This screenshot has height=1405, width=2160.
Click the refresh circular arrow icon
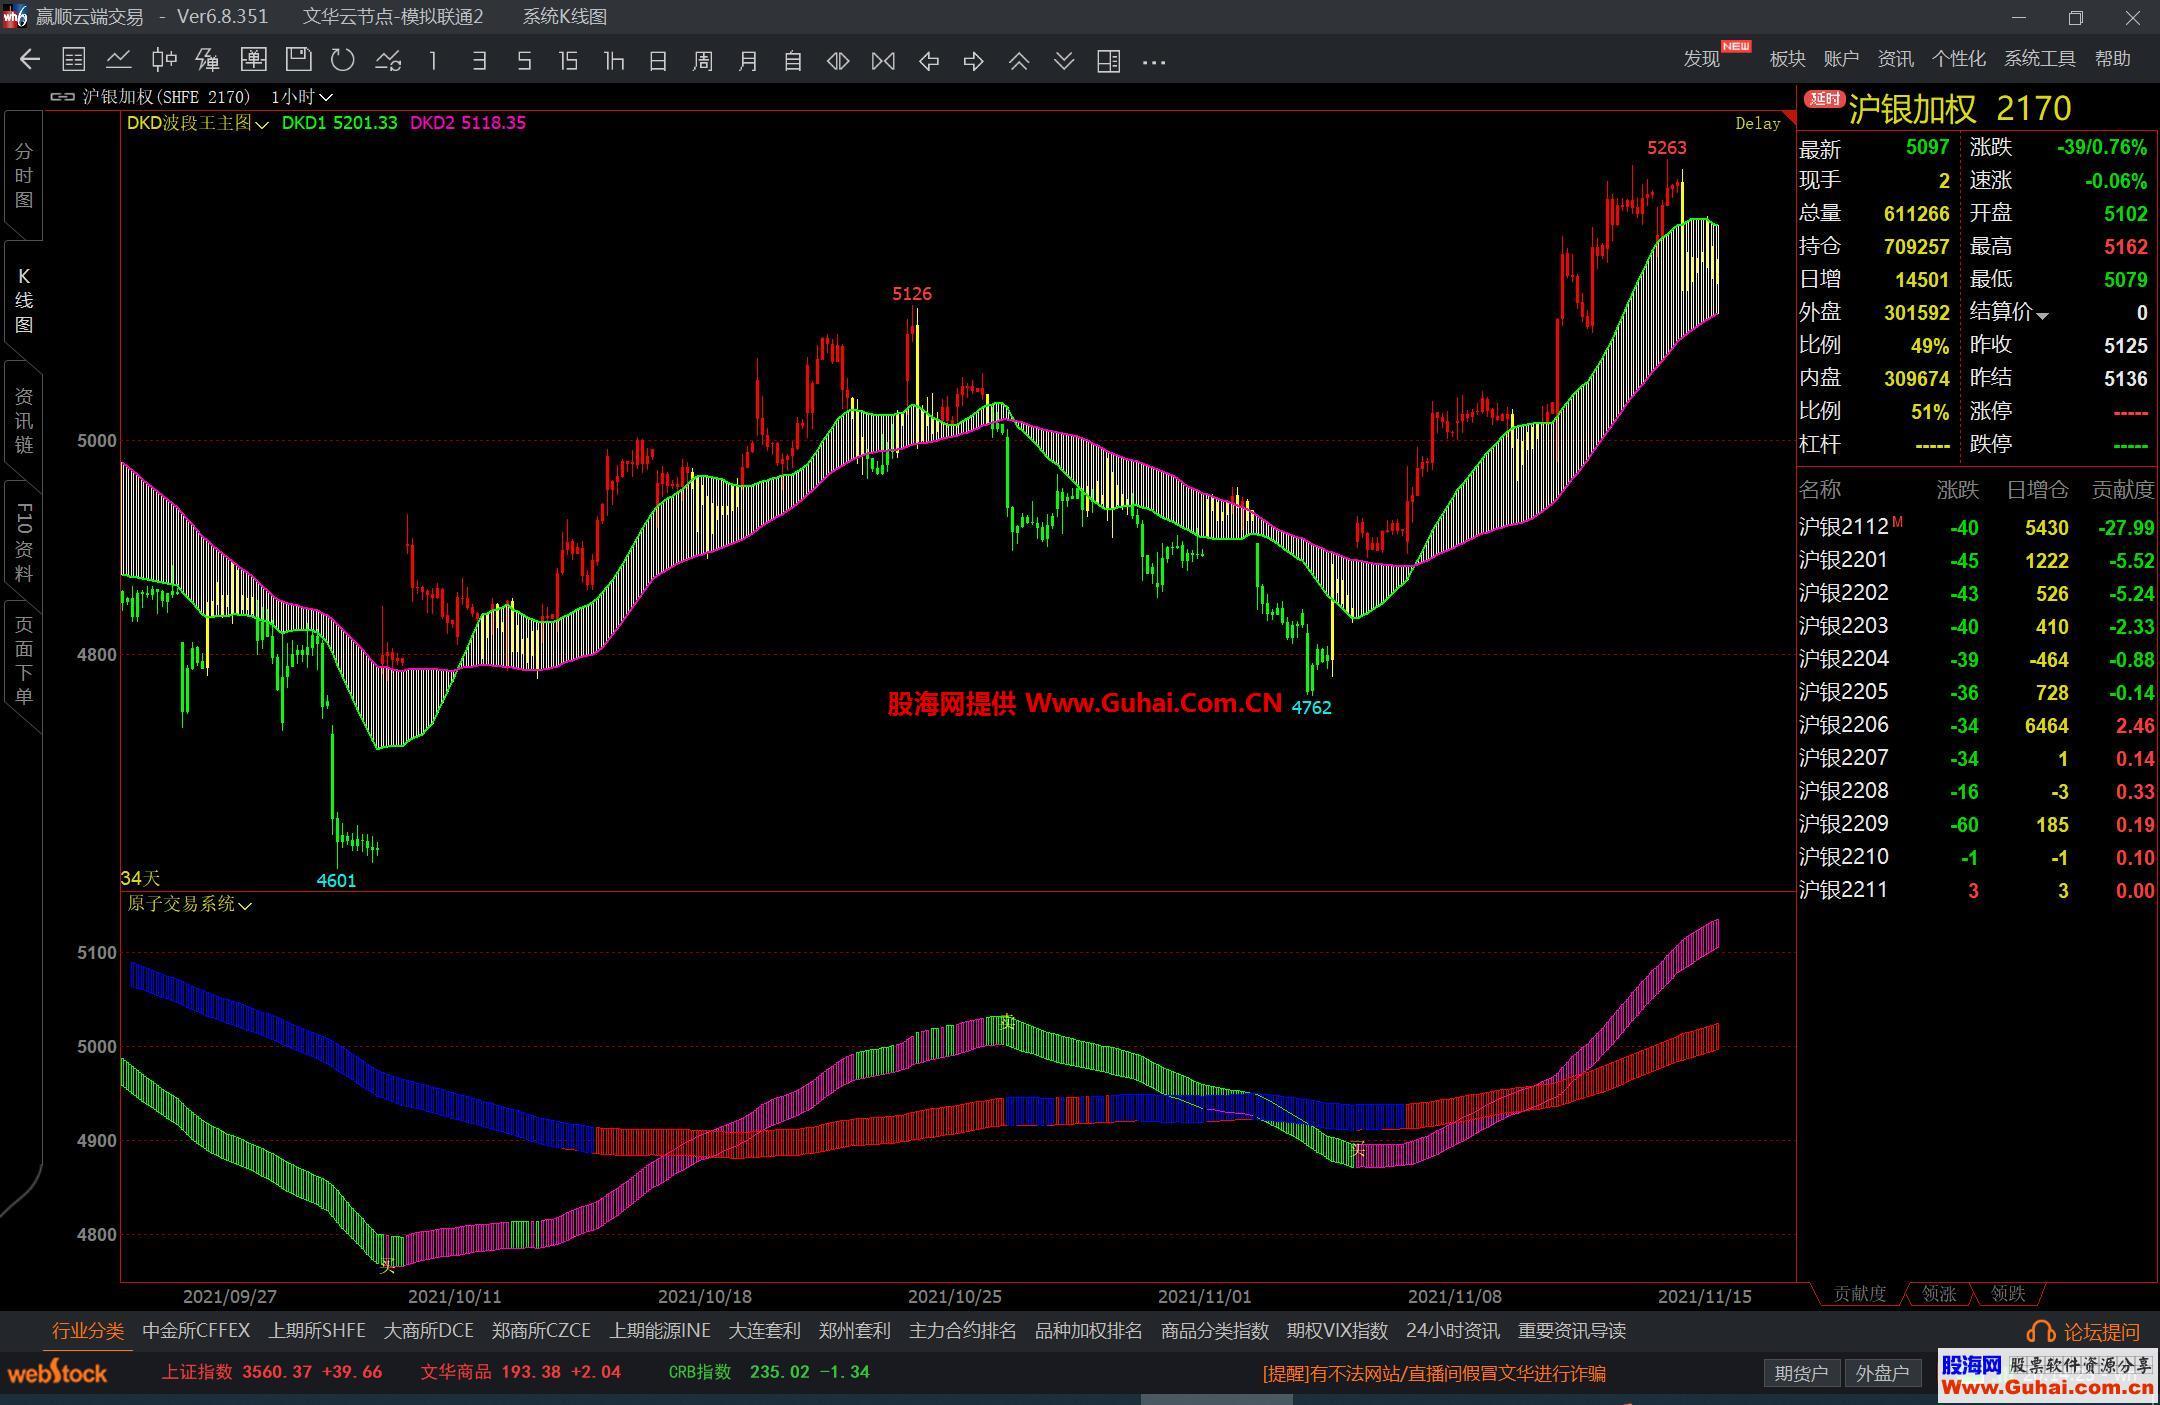(x=343, y=61)
